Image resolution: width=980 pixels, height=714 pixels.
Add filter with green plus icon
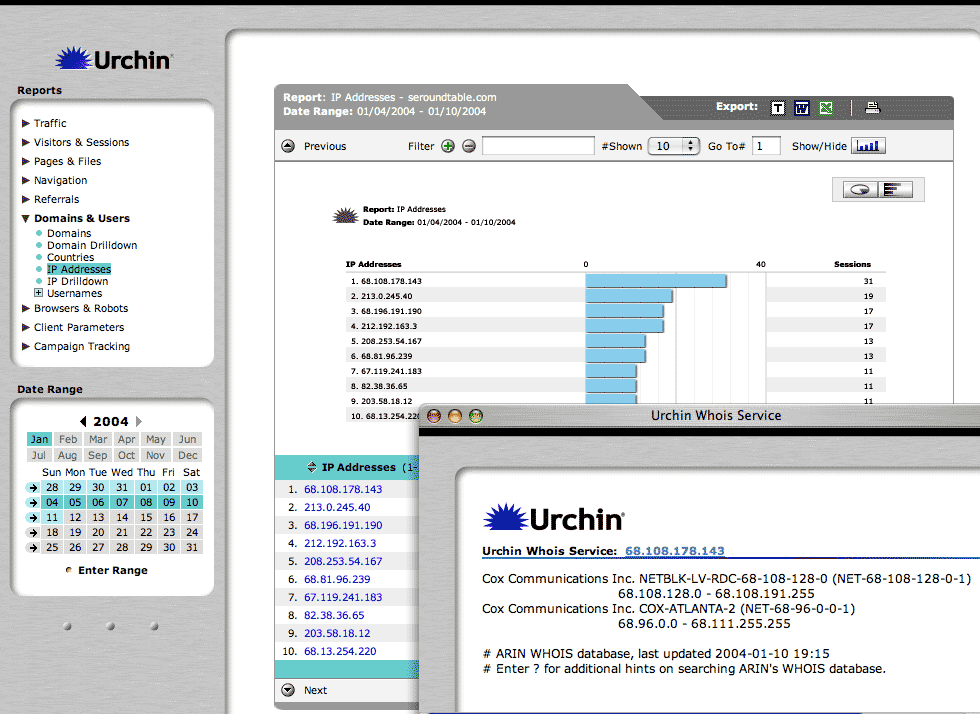tap(448, 146)
